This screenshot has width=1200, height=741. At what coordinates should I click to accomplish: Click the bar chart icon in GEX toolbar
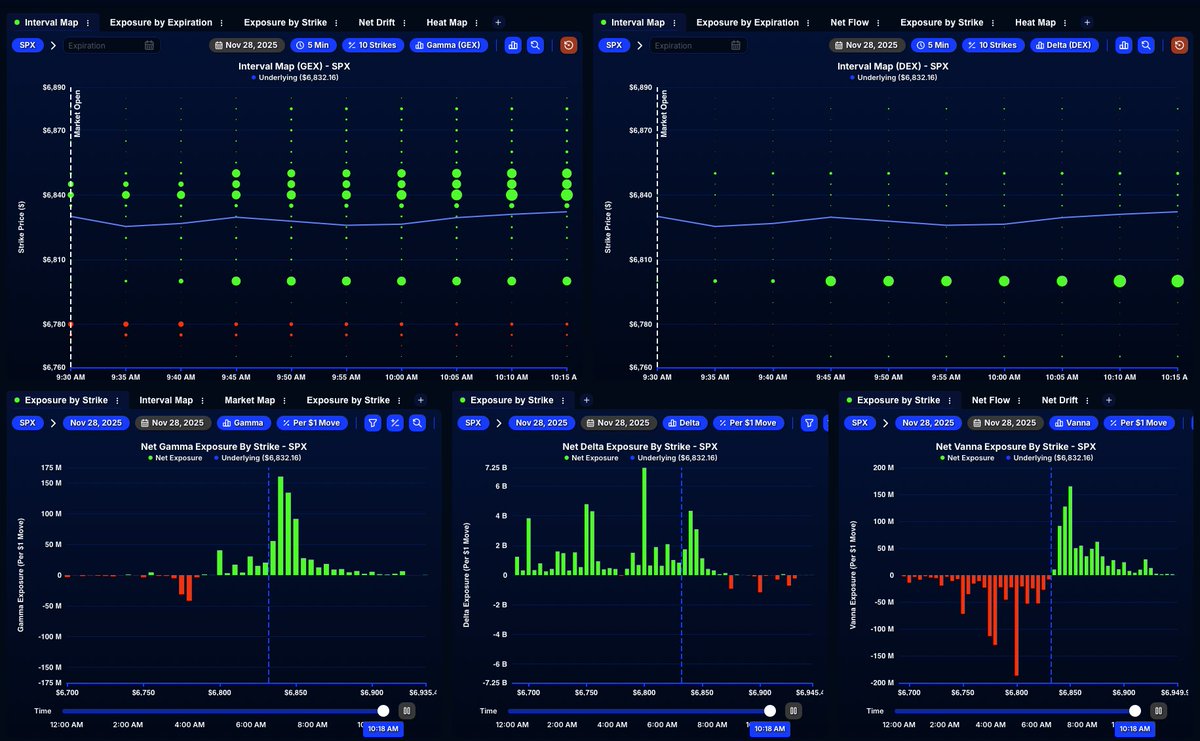coord(513,45)
